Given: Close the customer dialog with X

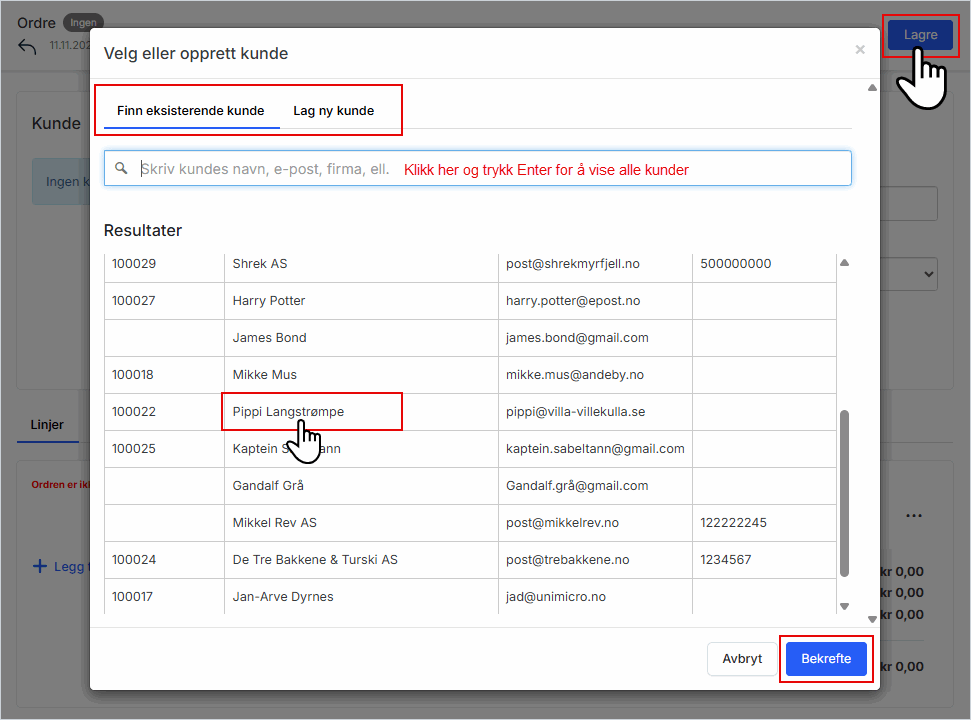Looking at the screenshot, I should 859,50.
